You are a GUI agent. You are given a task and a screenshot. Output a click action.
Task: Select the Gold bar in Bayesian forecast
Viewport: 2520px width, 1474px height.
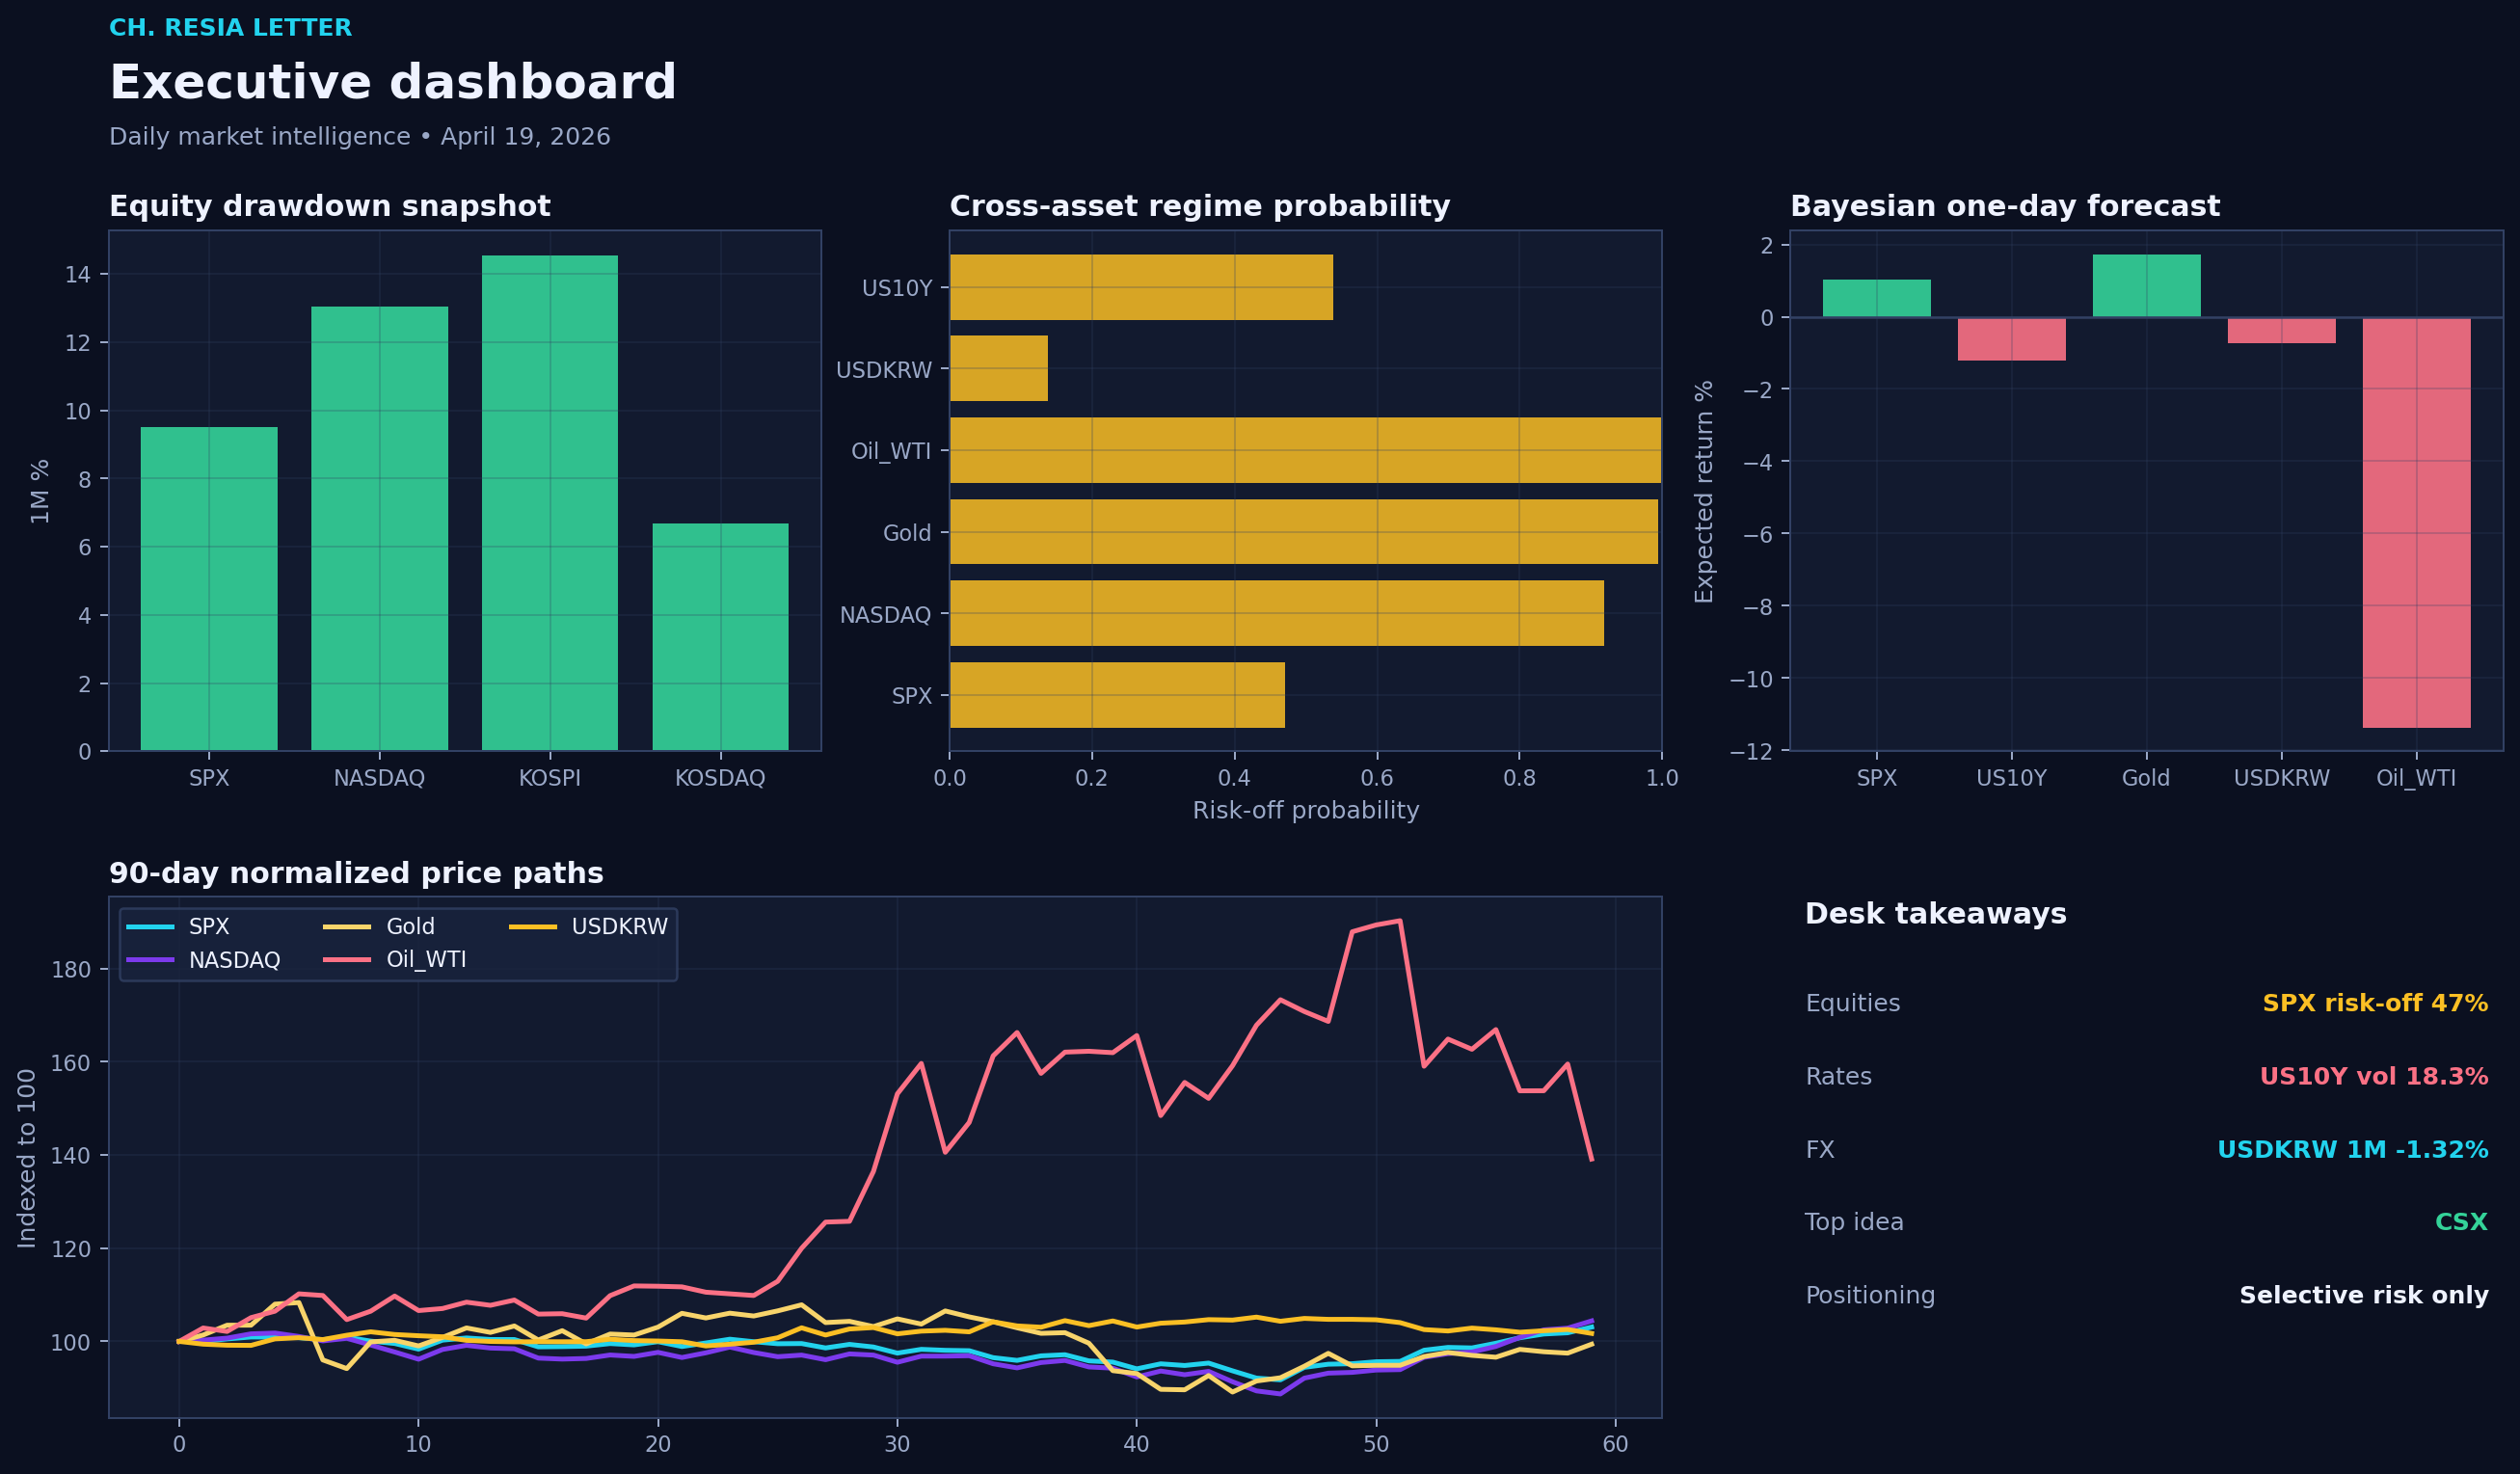tap(2146, 286)
